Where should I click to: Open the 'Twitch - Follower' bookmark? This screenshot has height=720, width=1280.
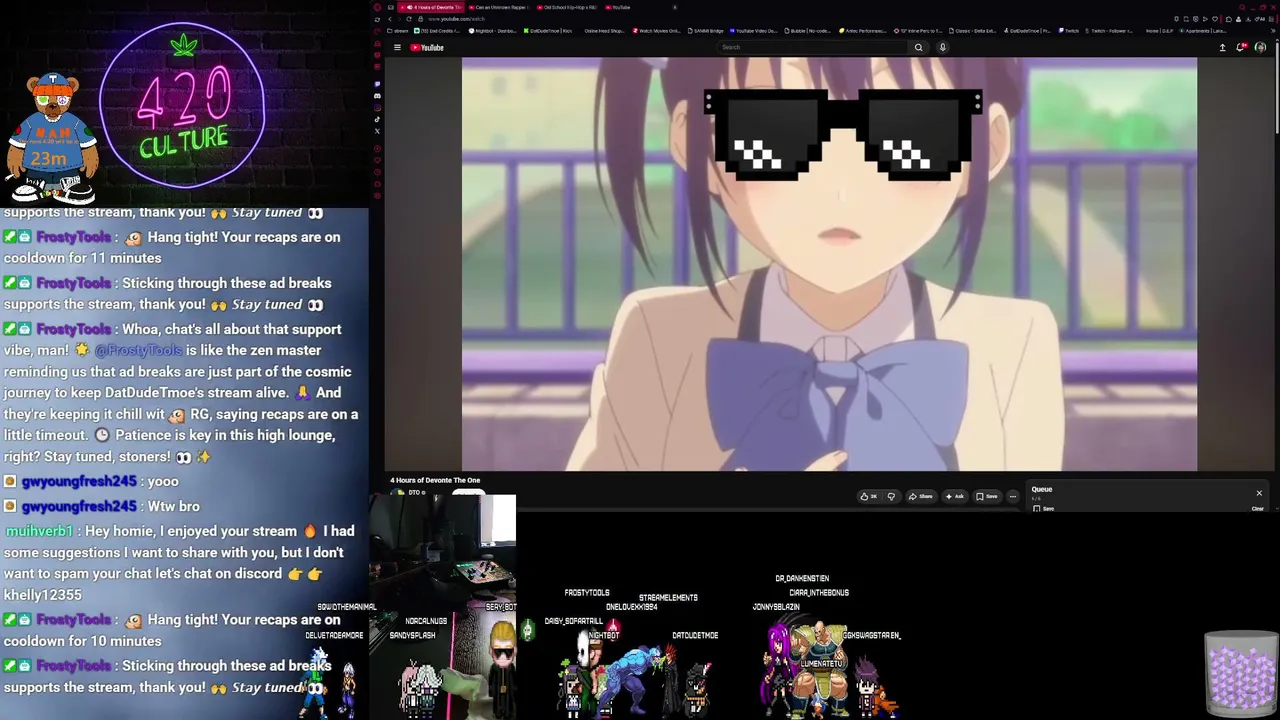(1111, 31)
